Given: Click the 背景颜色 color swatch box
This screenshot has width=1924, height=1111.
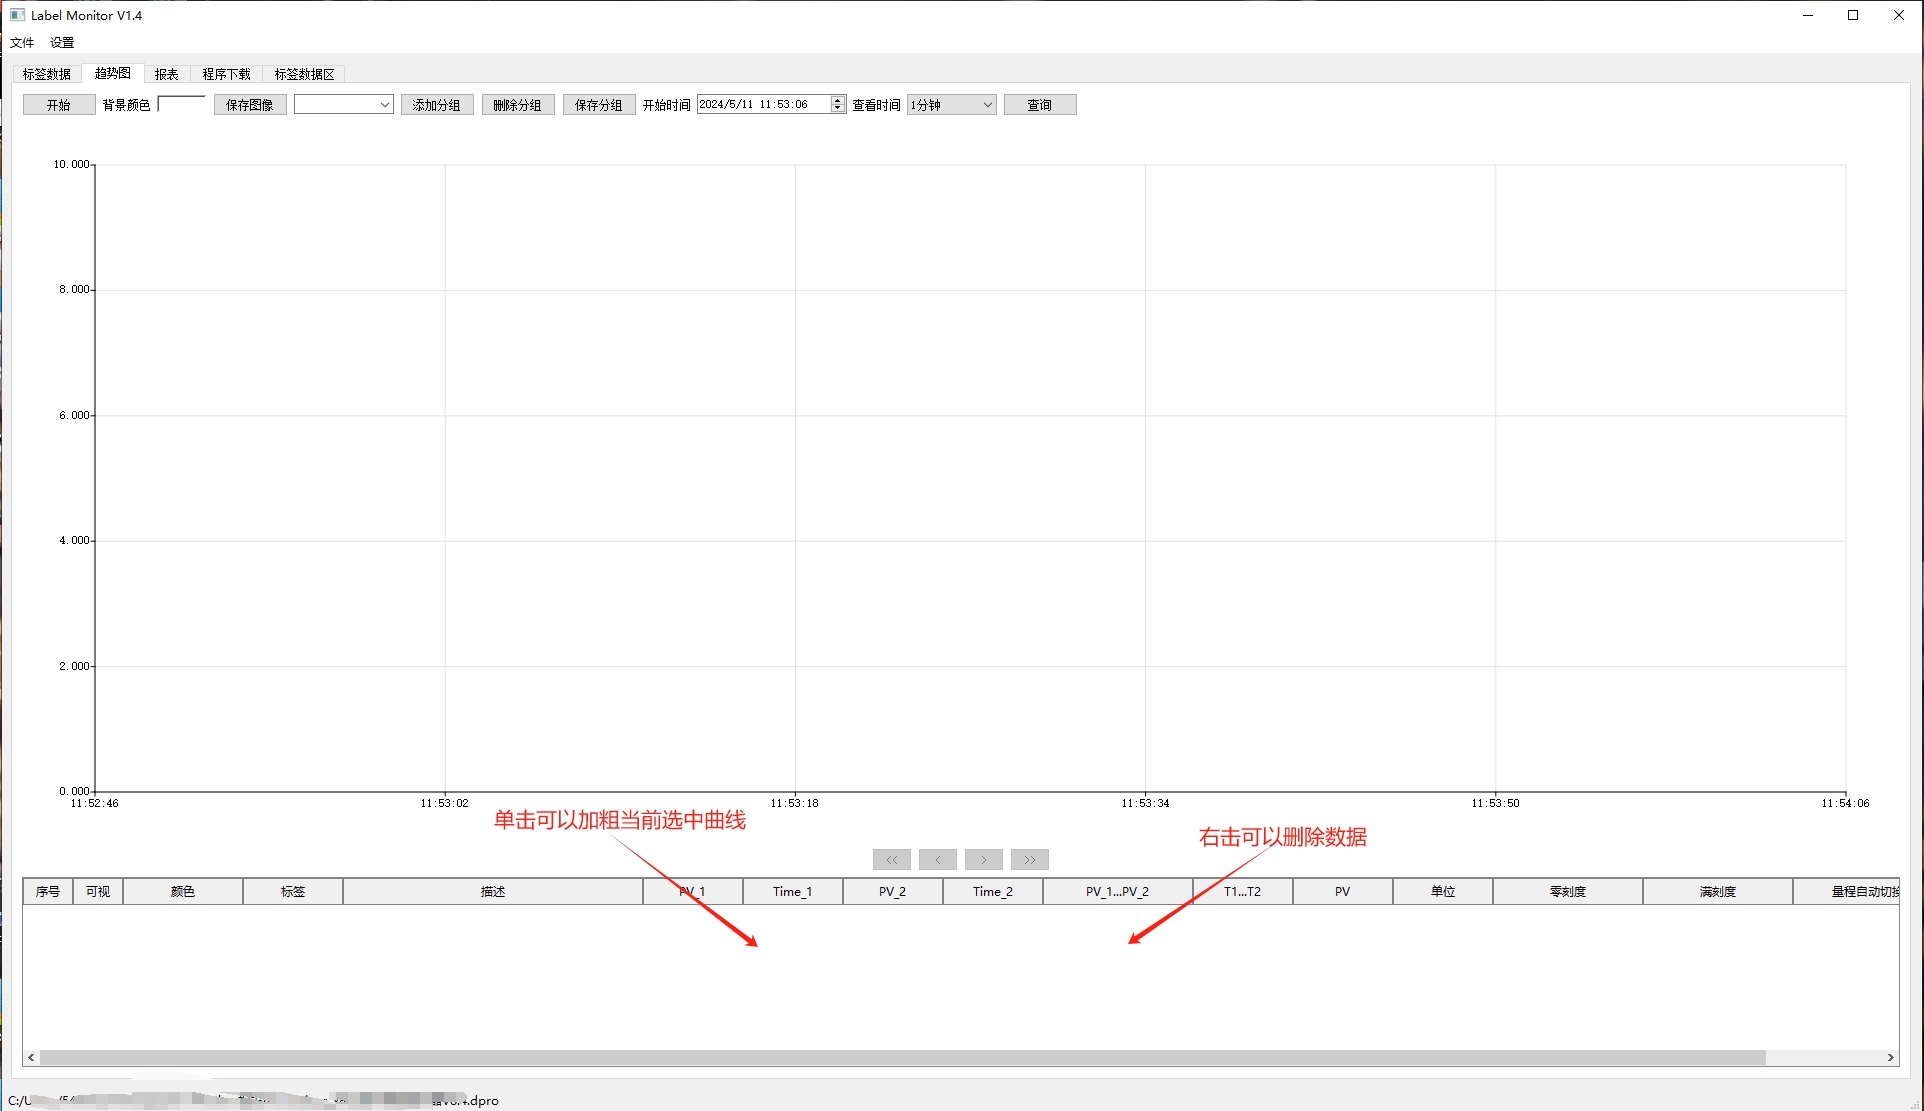Looking at the screenshot, I should coord(182,104).
